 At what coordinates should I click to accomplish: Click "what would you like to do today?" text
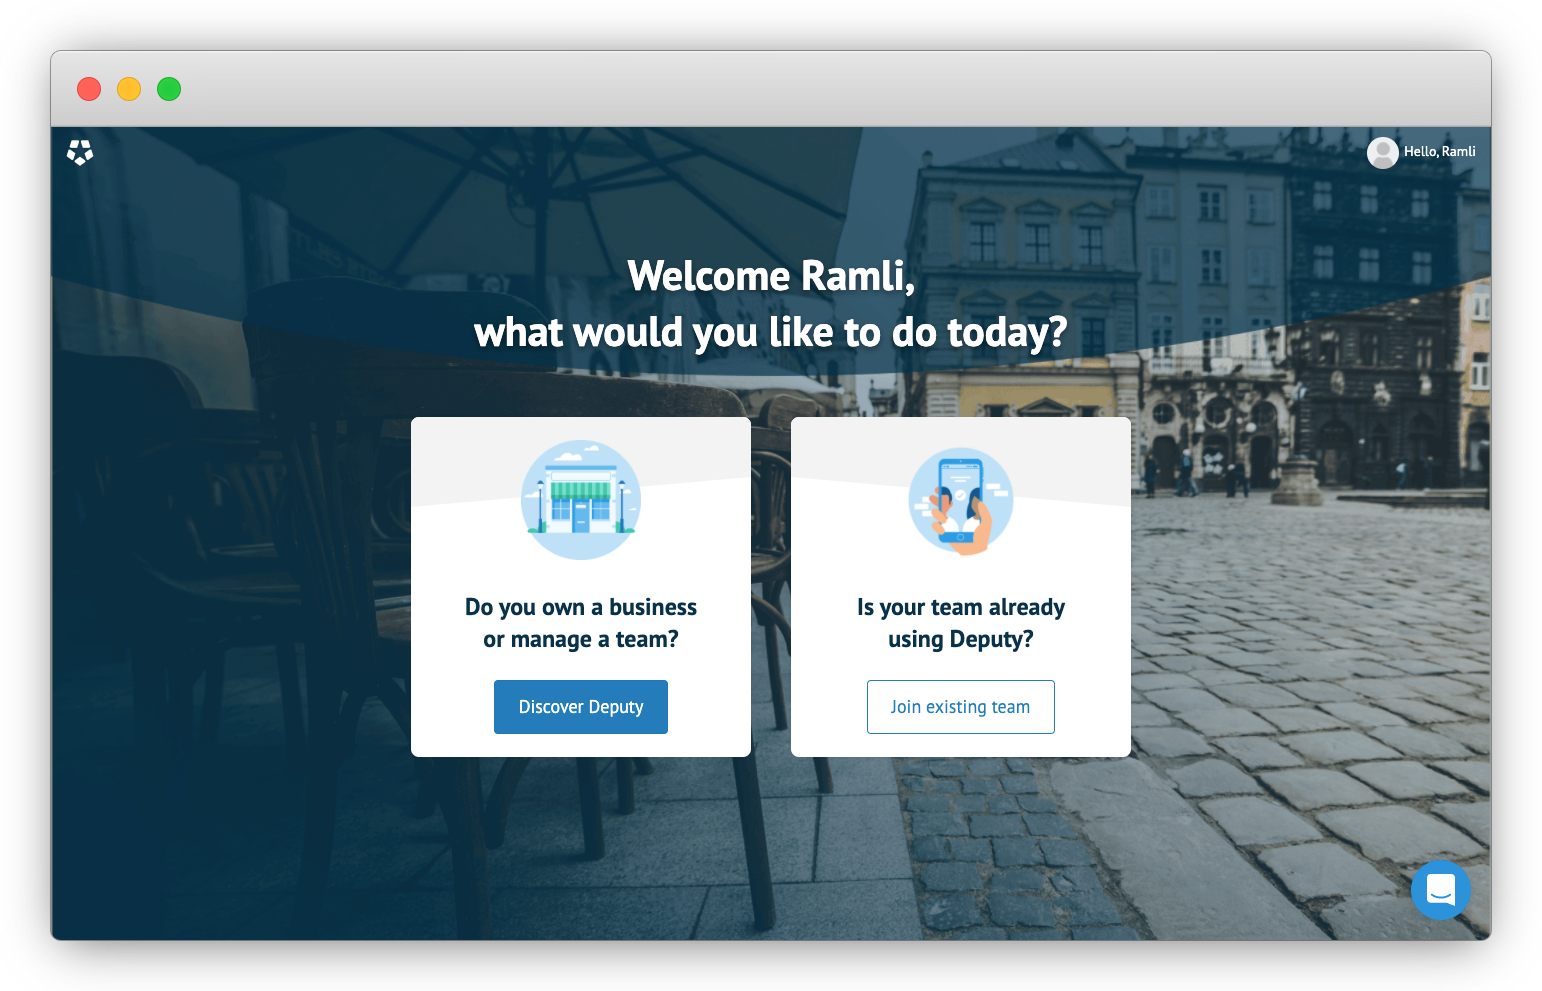(x=770, y=332)
